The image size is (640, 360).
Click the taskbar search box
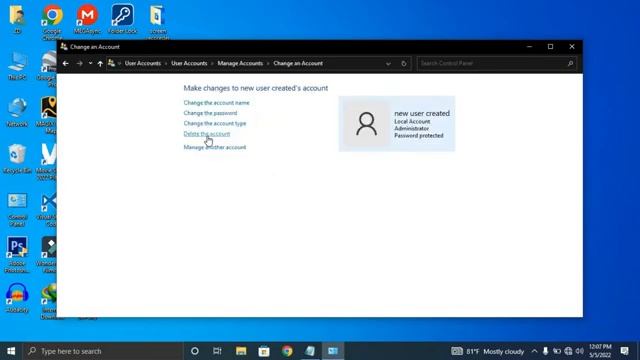pos(102,351)
